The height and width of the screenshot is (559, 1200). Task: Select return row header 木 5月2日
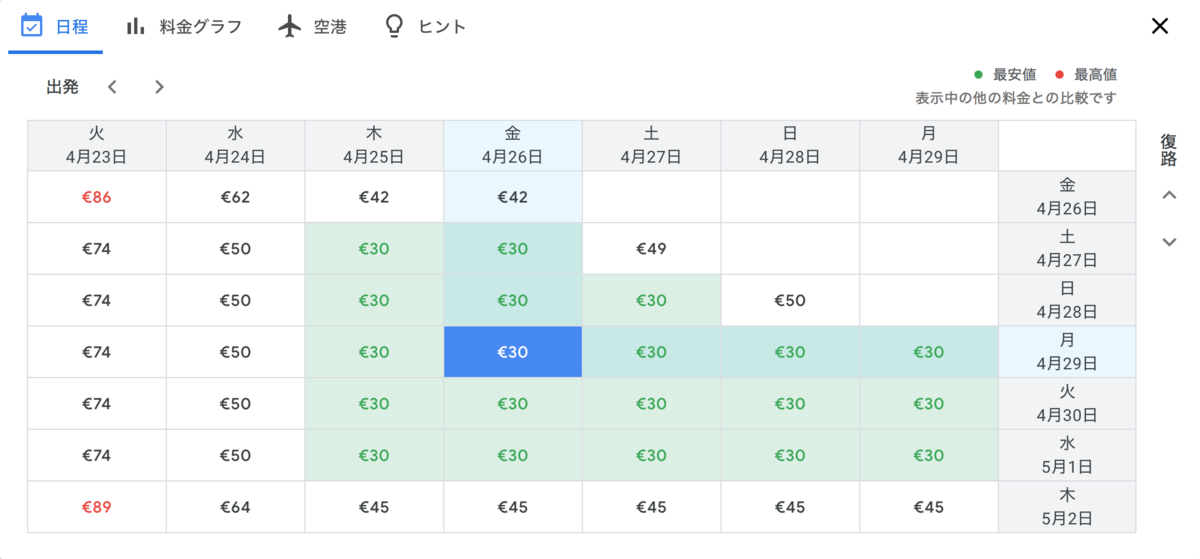[x=1067, y=507]
